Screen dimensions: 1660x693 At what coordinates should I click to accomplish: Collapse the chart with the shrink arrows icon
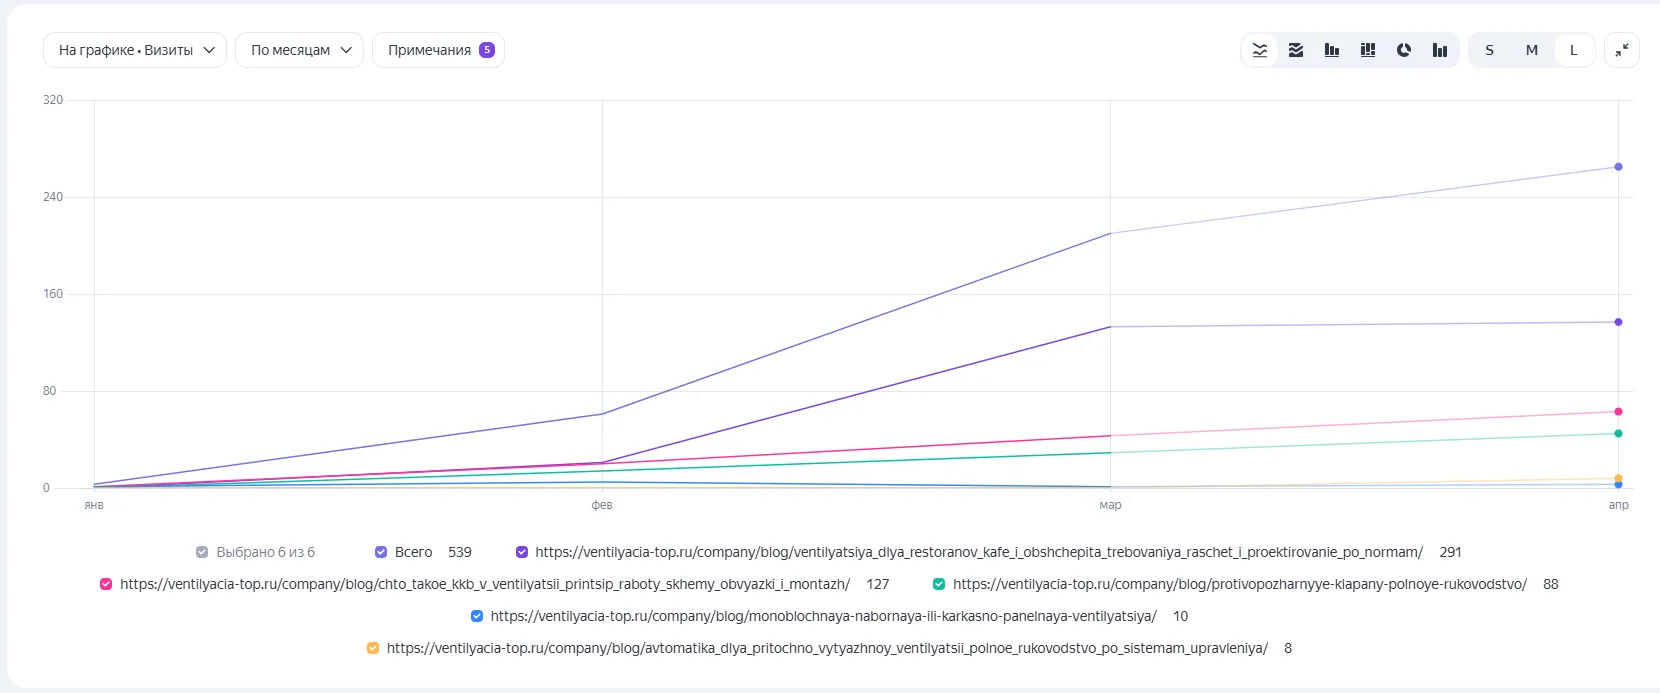click(1622, 50)
